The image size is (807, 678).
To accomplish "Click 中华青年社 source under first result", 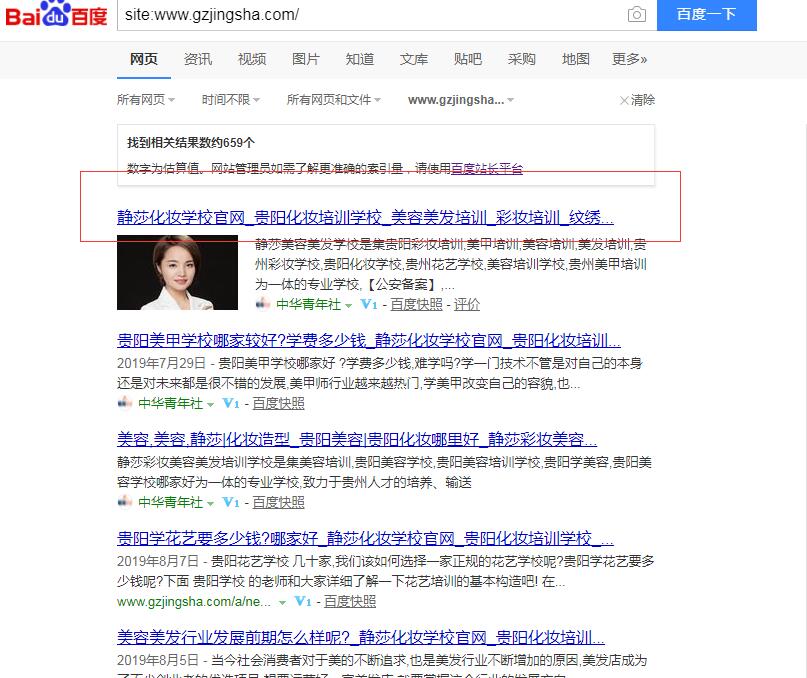I will [x=308, y=304].
